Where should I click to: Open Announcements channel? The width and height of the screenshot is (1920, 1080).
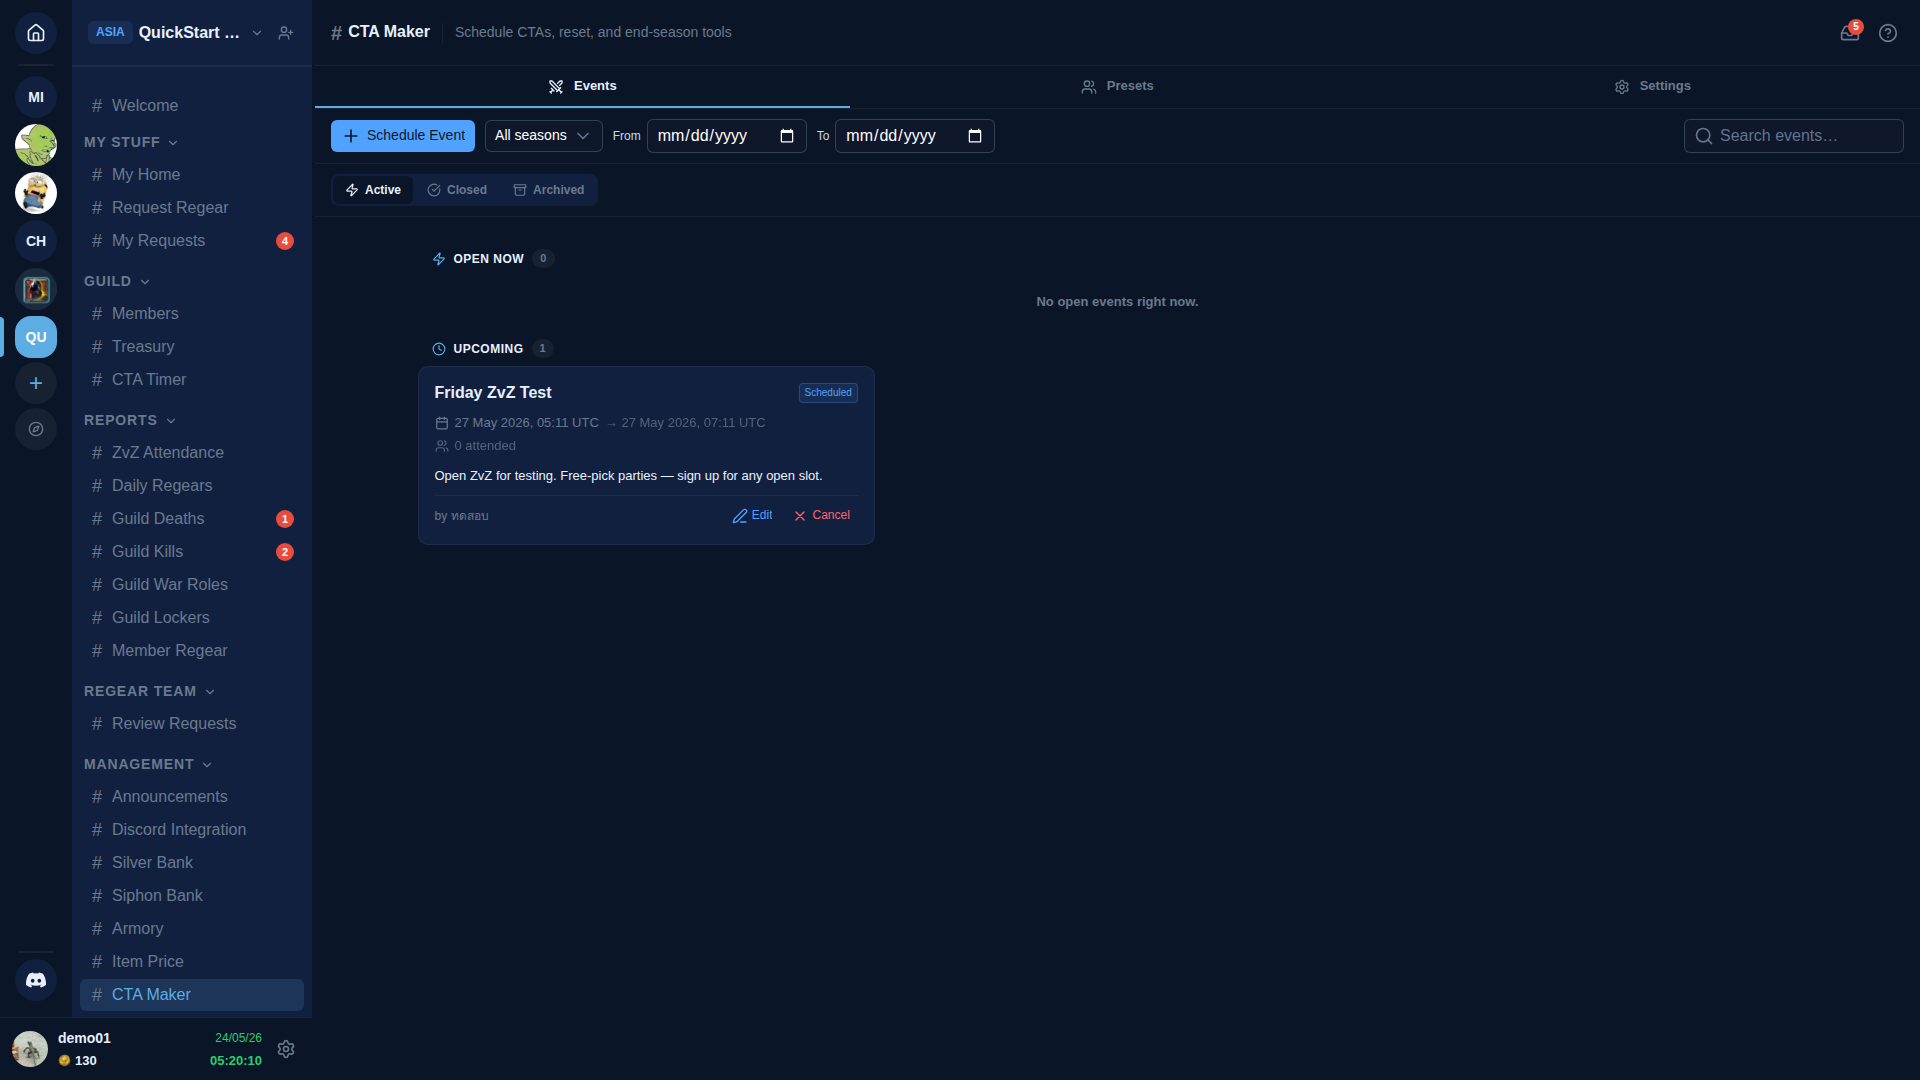pos(192,797)
